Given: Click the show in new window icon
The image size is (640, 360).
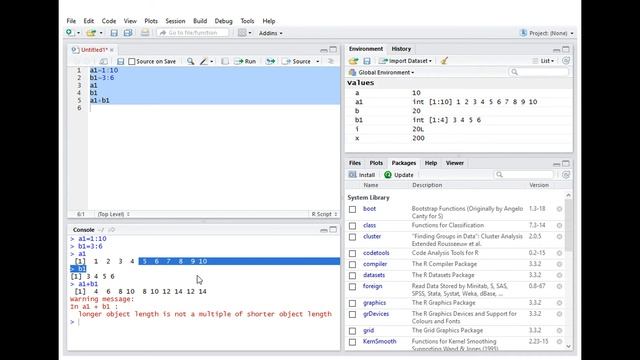Looking at the screenshot, I should click(104, 61).
